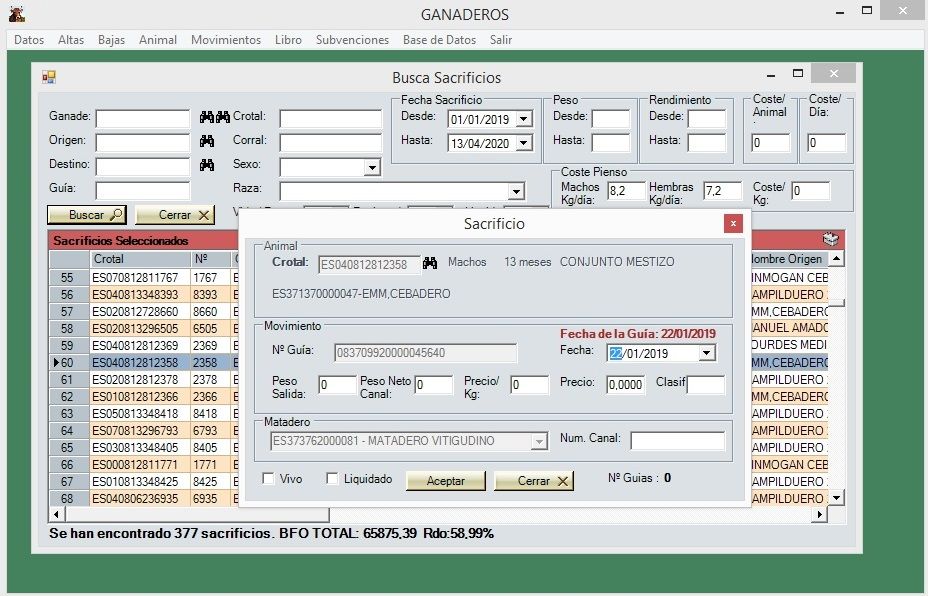Click the leftmost binoculars icon beside Ganade field
Viewport: 928px width, 596px height.
click(x=207, y=117)
